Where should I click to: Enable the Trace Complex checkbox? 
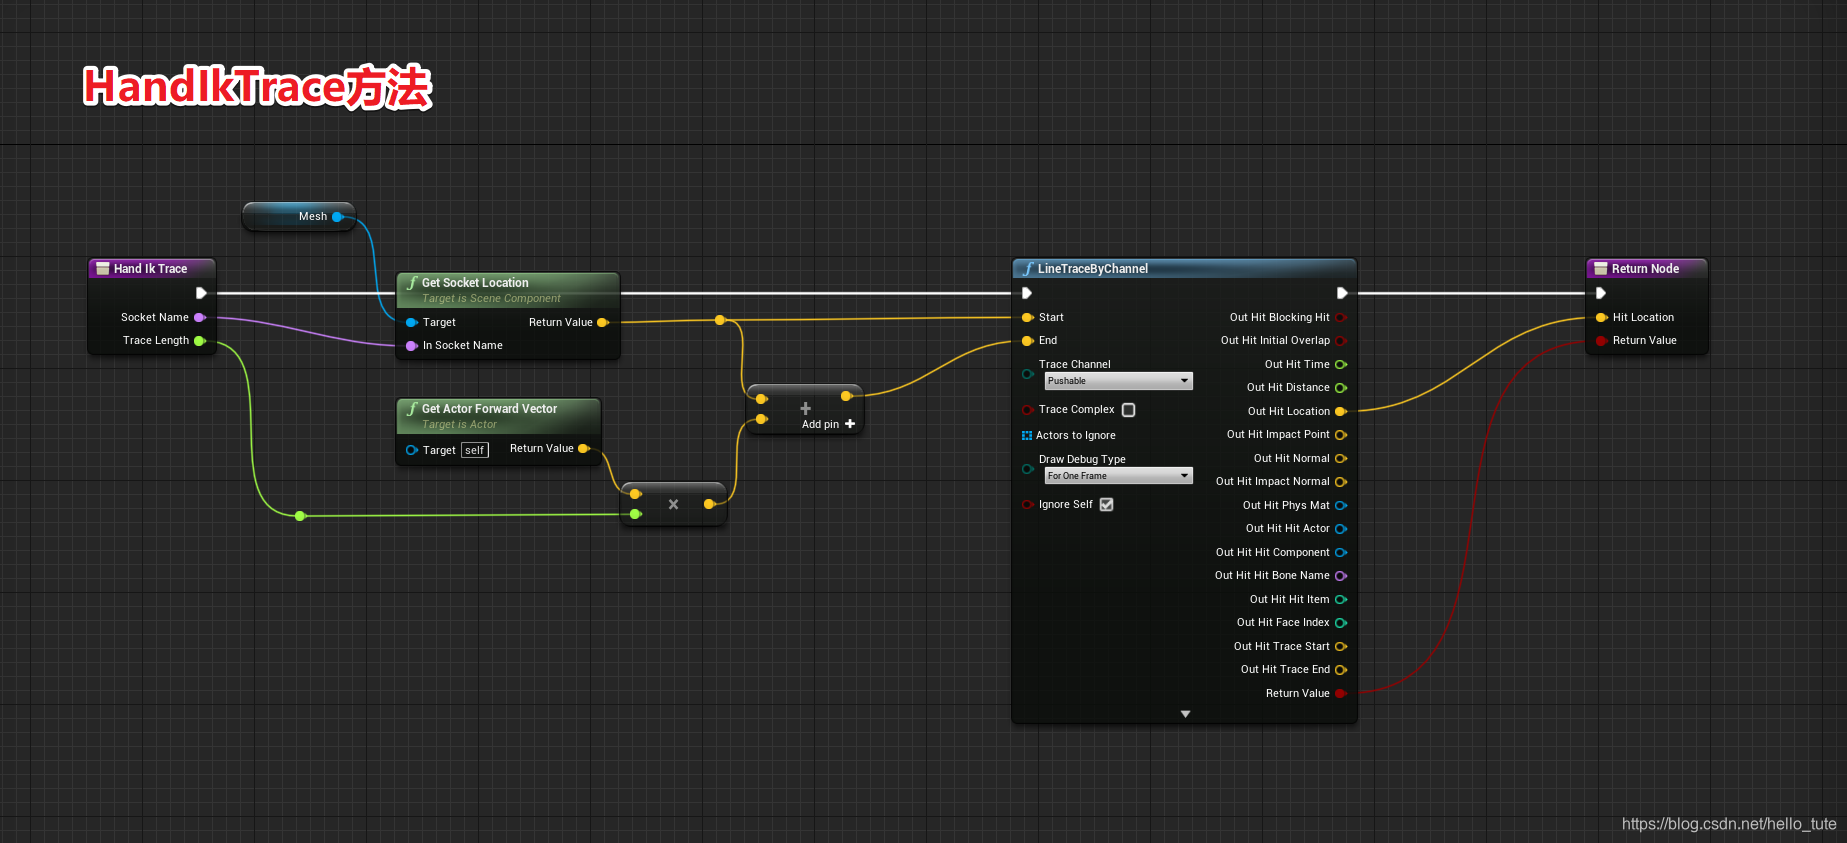pos(1129,410)
